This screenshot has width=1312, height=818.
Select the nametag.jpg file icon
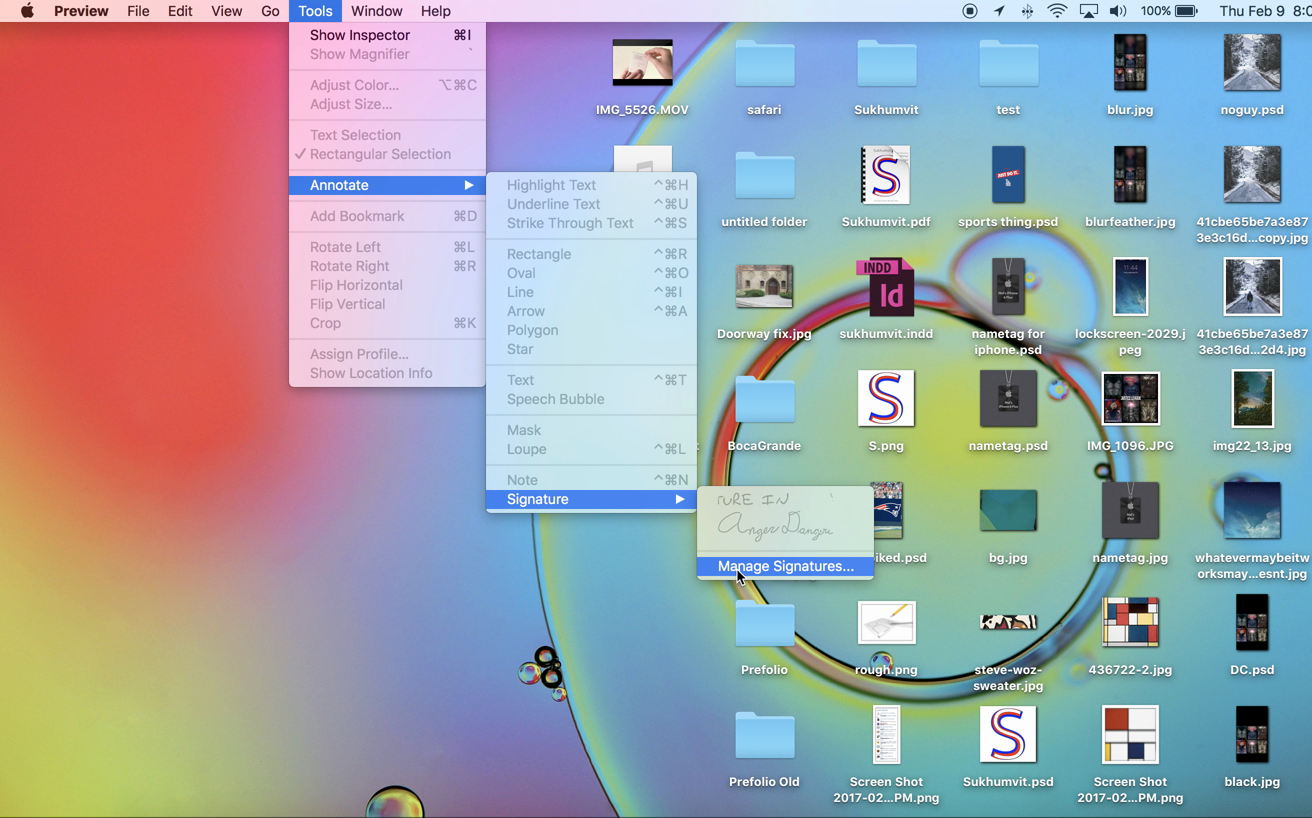point(1130,511)
